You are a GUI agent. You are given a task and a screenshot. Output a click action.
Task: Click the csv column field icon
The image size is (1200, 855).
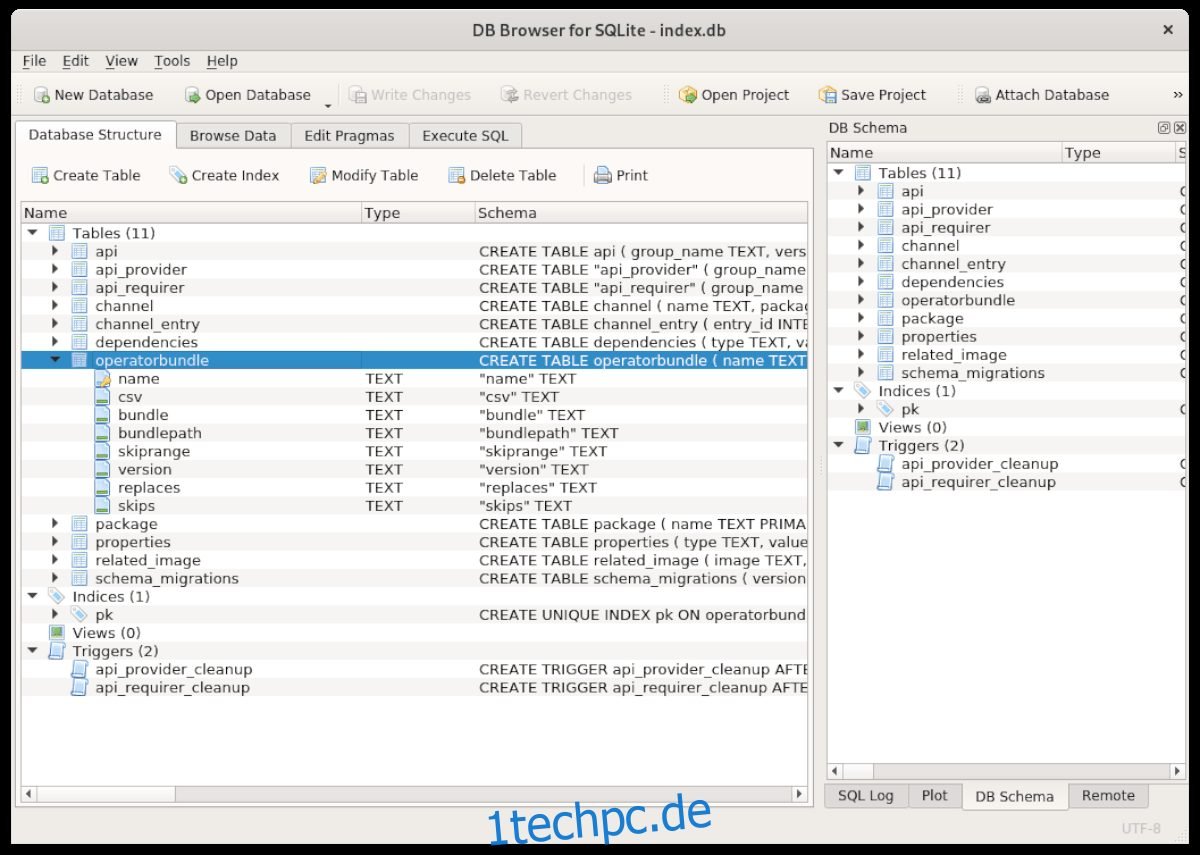(x=102, y=397)
